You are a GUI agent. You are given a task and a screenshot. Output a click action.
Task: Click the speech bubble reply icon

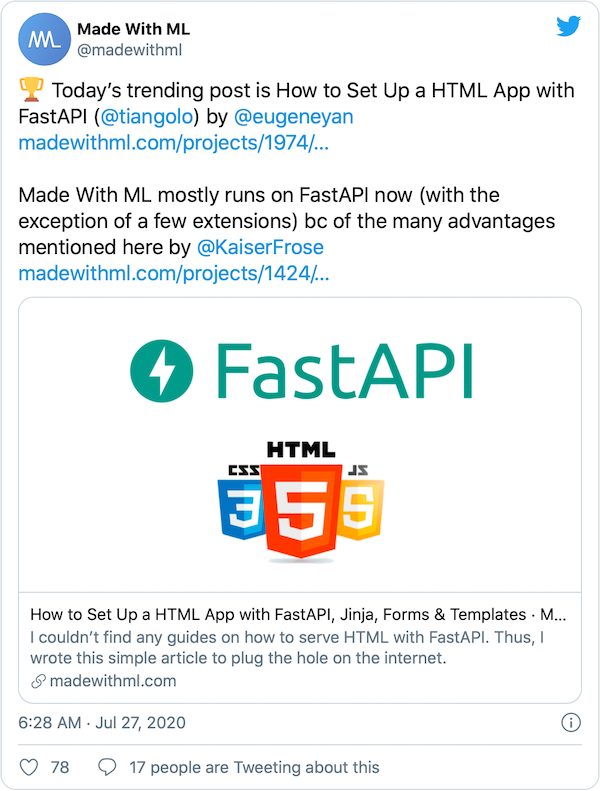[107, 767]
